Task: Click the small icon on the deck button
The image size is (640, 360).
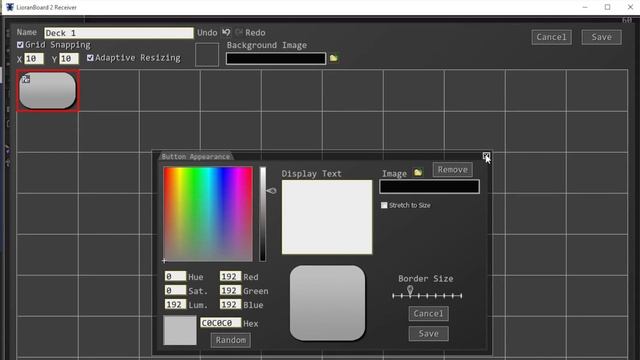Action: click(x=26, y=79)
